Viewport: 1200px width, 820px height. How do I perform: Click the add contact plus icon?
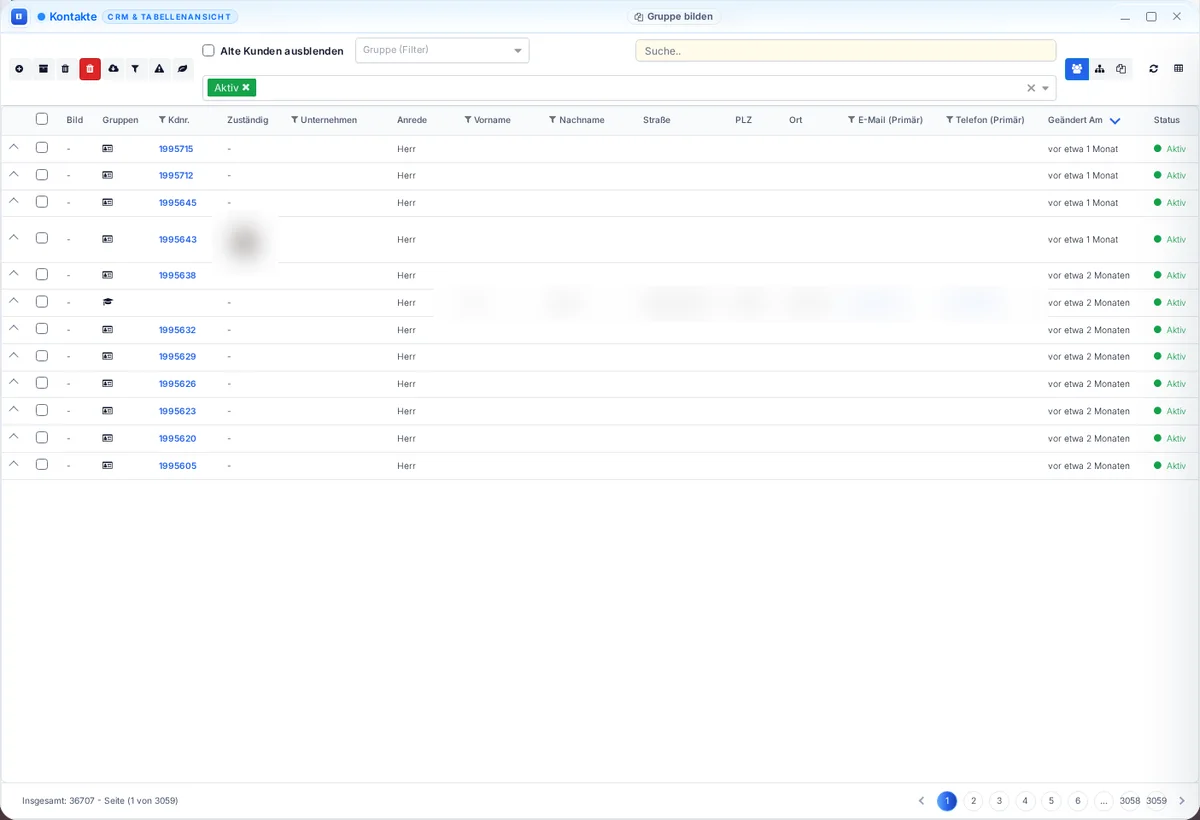(x=19, y=69)
